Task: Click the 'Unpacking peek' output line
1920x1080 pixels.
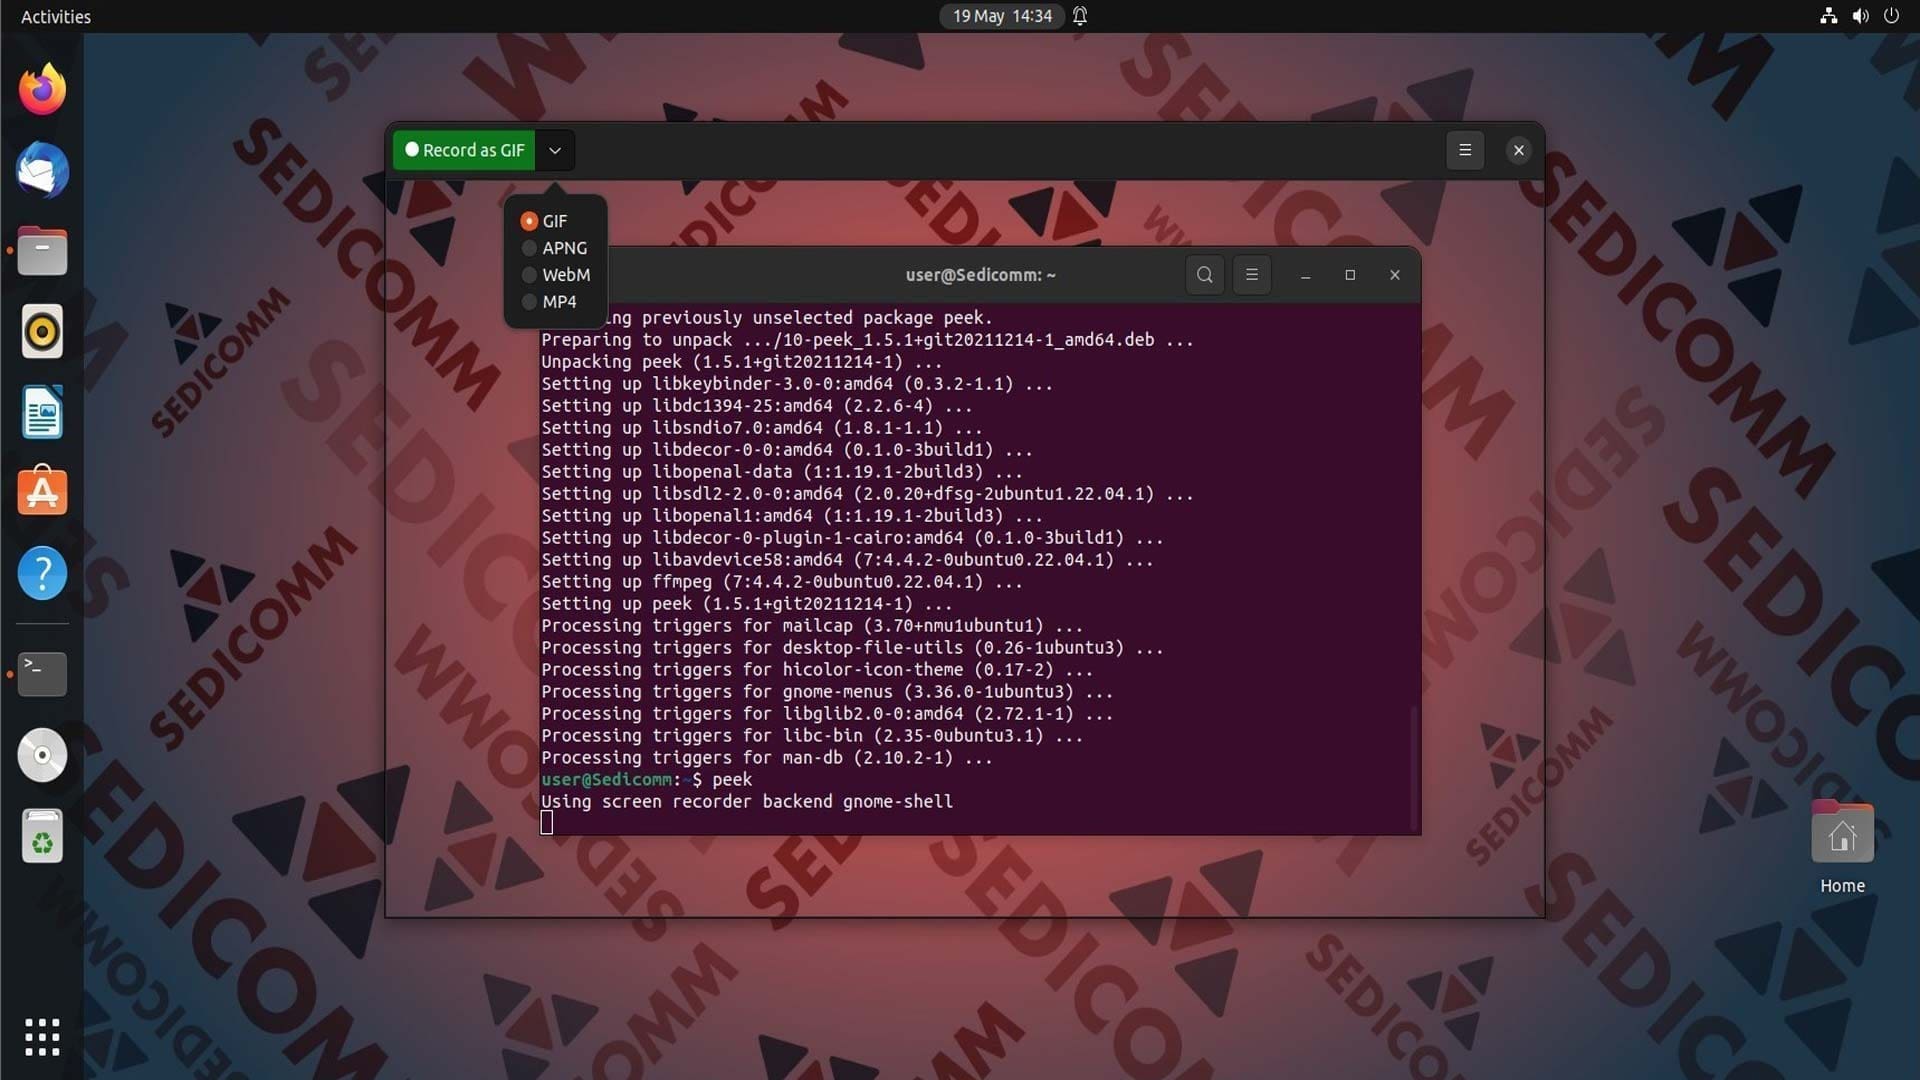Action: (x=742, y=362)
